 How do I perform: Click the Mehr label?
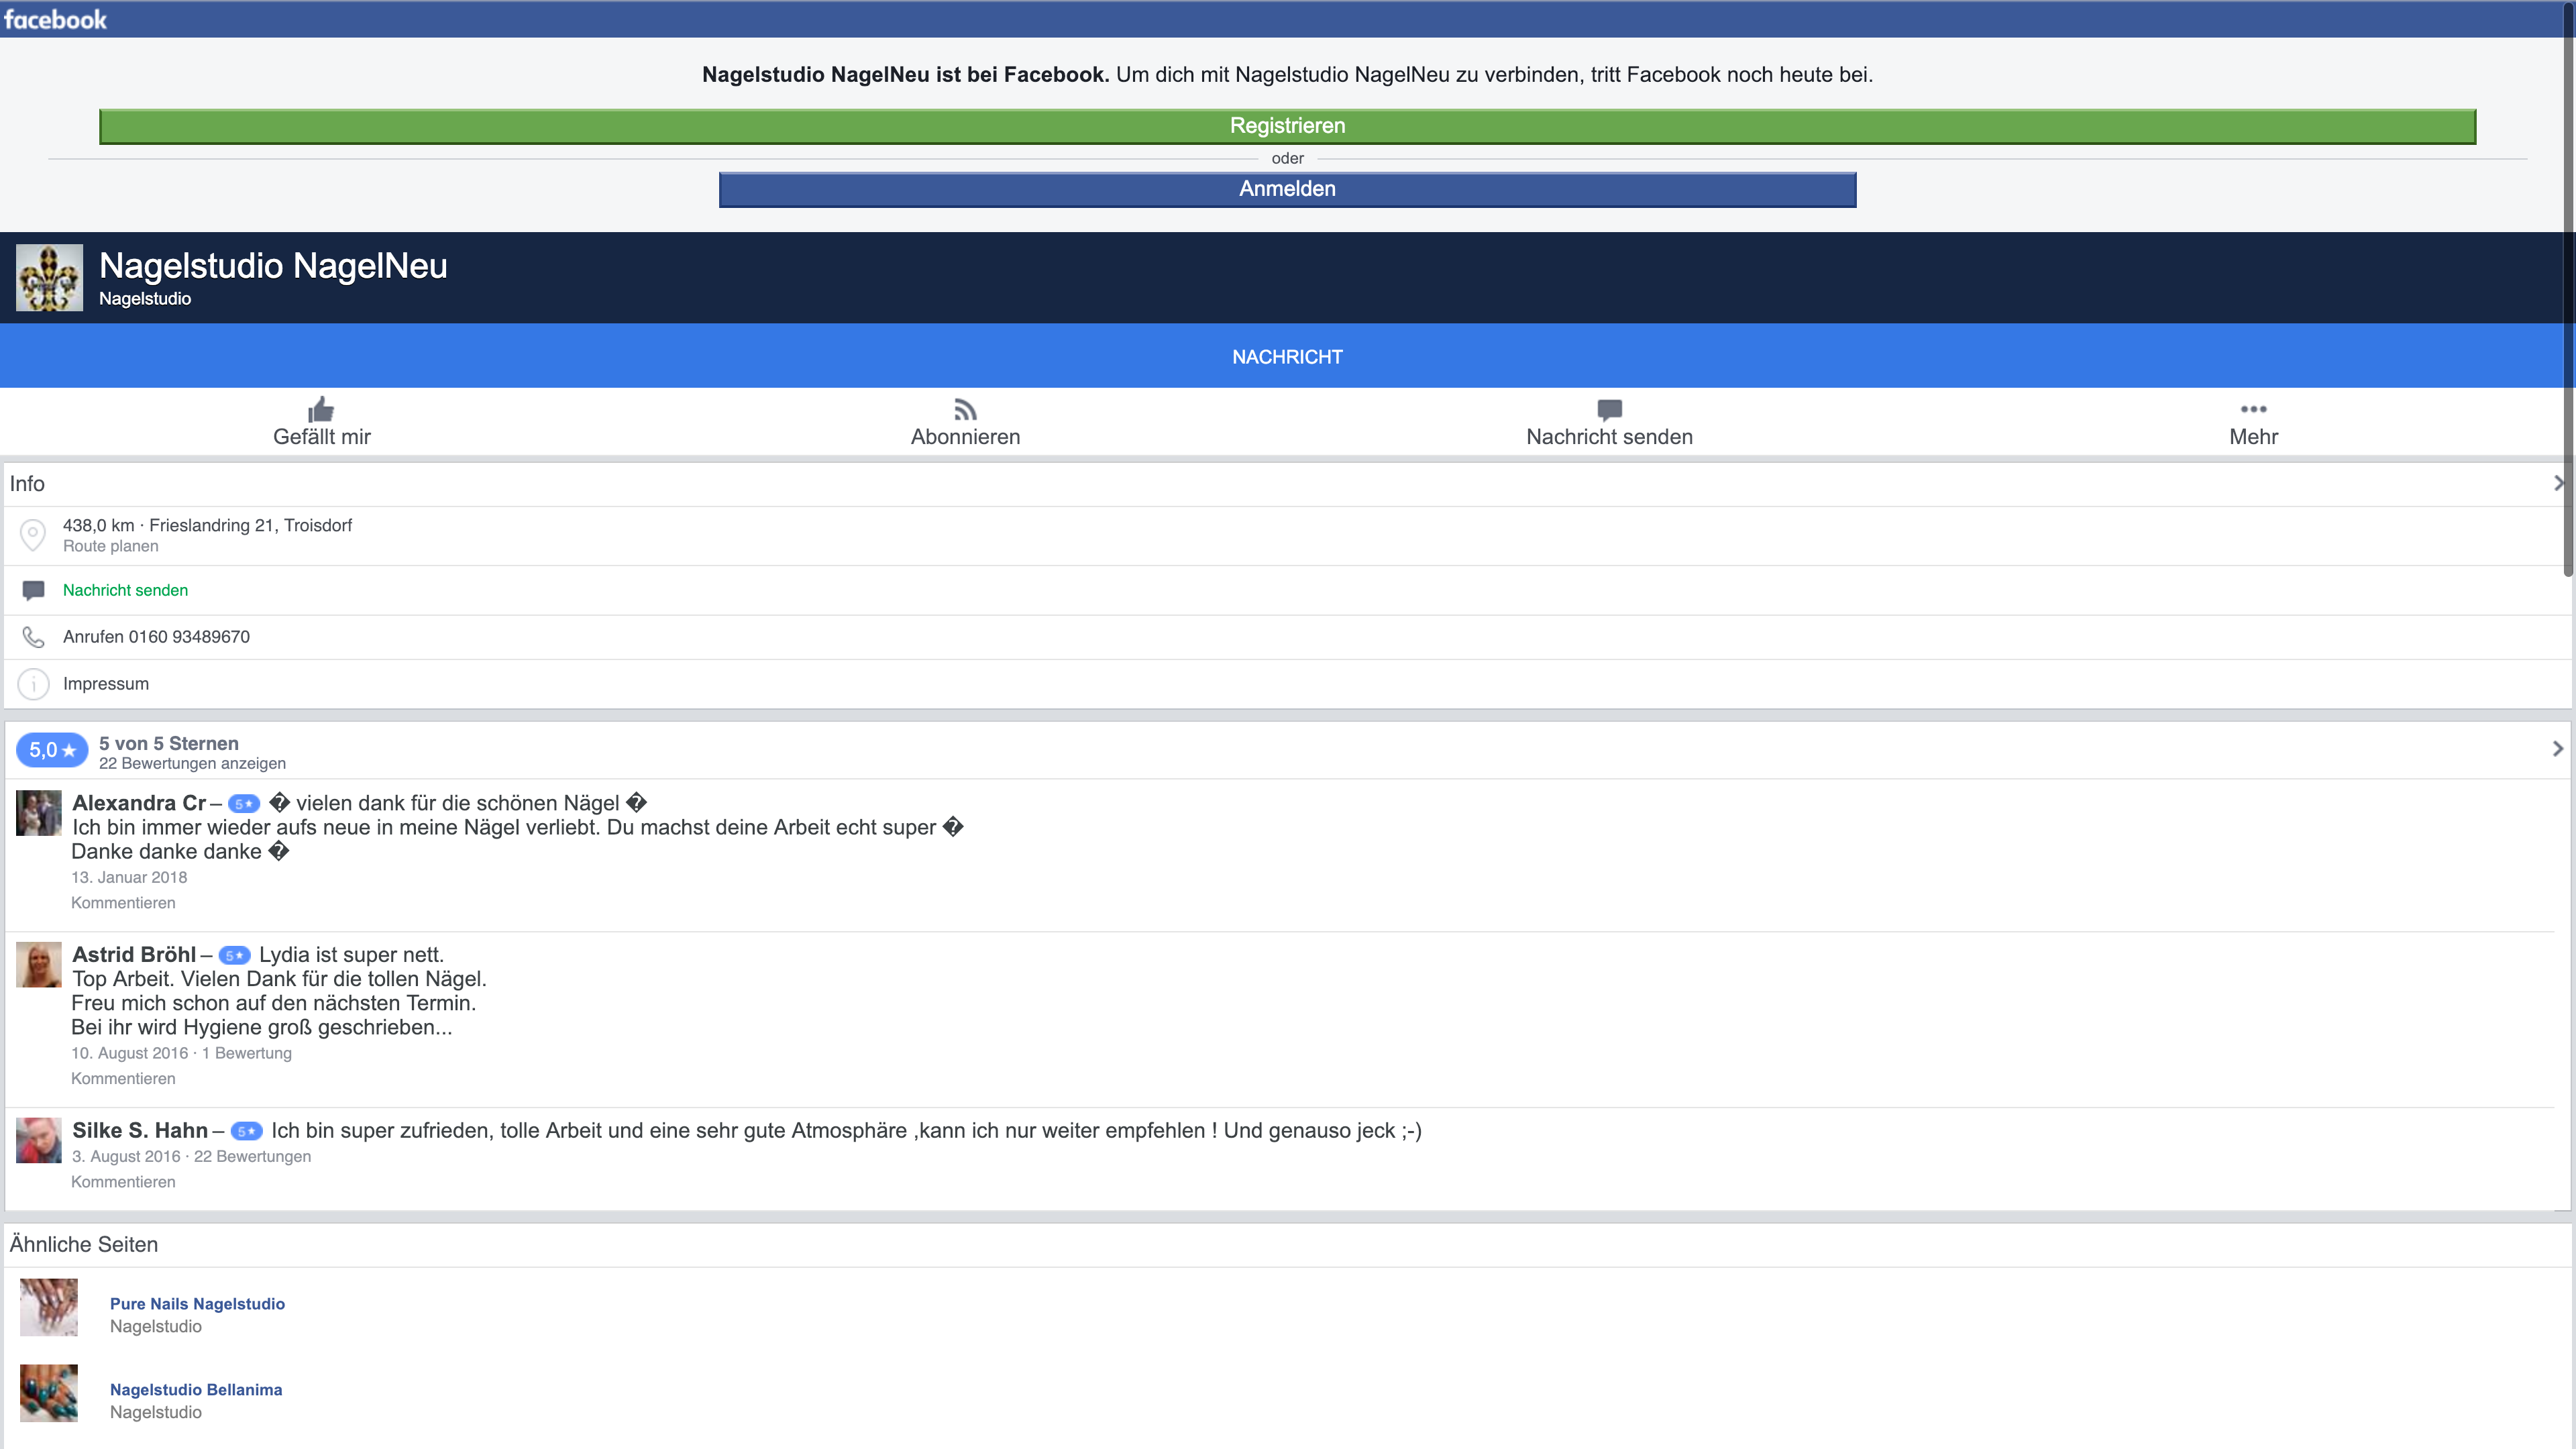pyautogui.click(x=2253, y=437)
